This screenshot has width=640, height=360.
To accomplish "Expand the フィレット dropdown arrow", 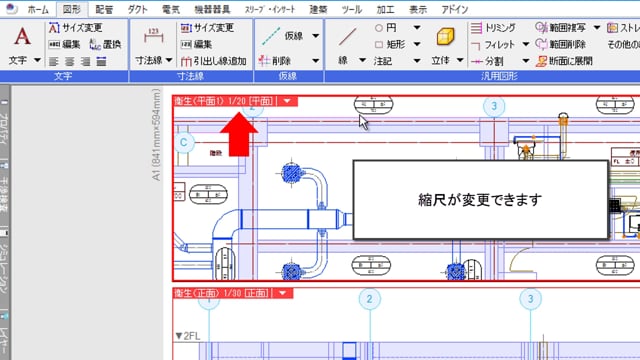I will pos(526,44).
